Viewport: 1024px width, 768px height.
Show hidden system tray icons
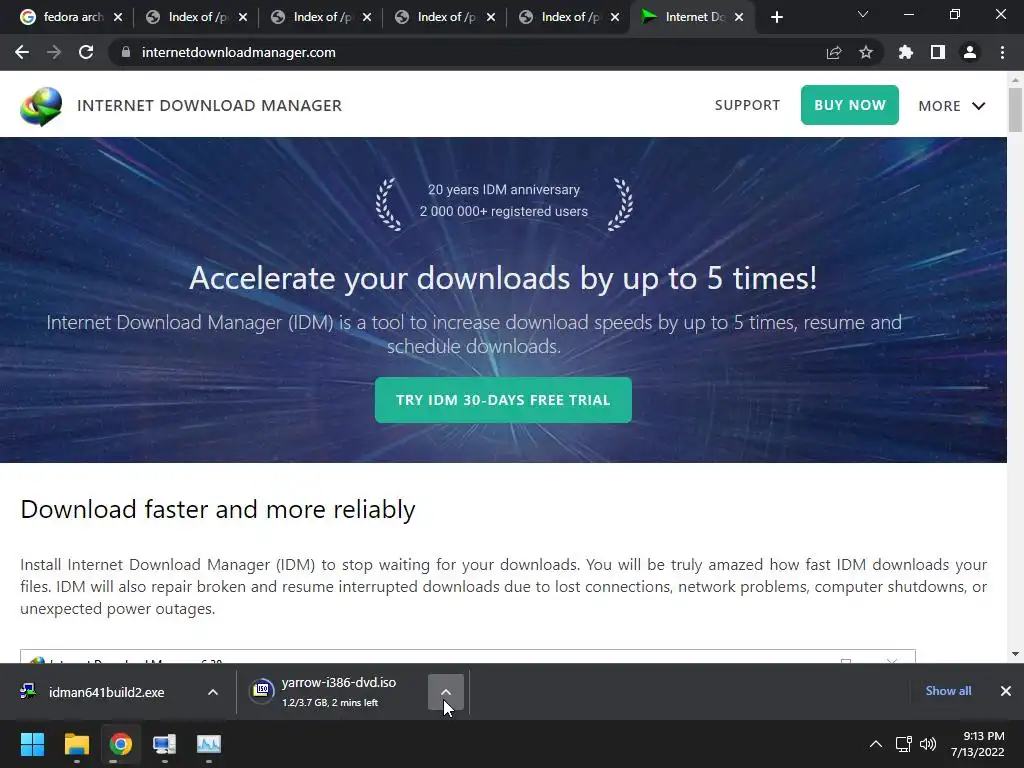point(876,744)
